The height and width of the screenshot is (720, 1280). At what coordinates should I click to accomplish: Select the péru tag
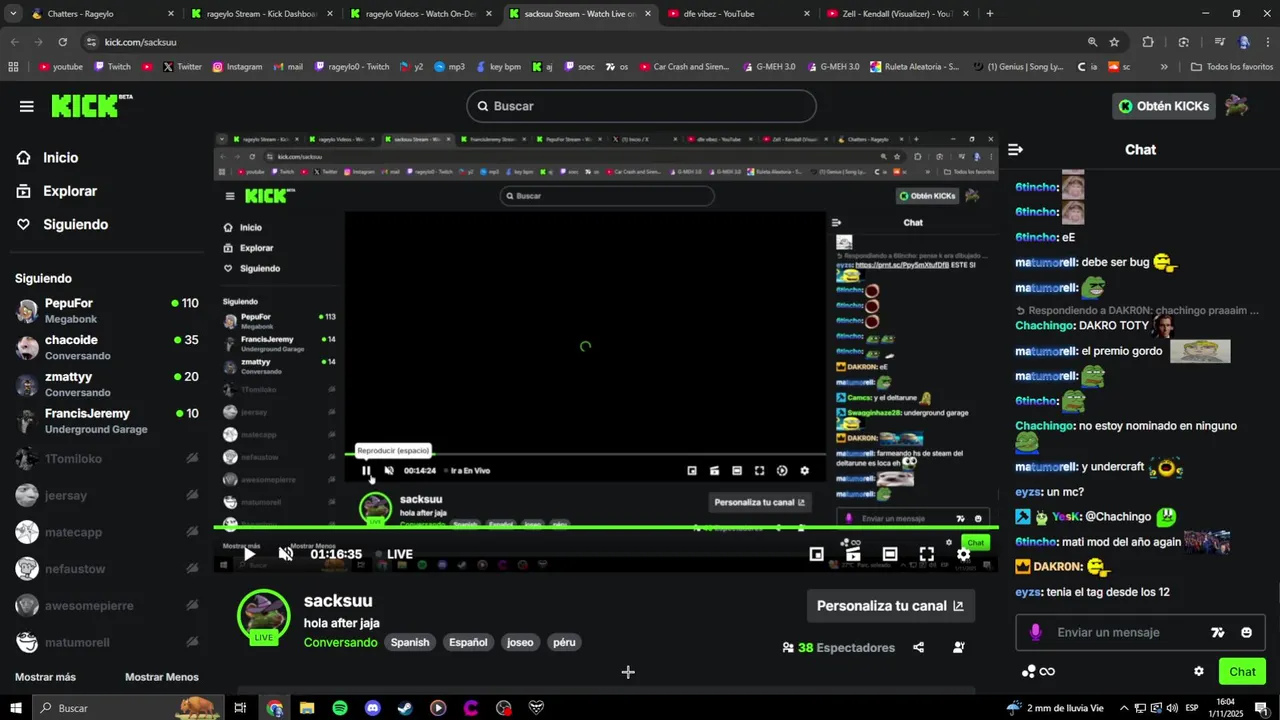tap(564, 642)
